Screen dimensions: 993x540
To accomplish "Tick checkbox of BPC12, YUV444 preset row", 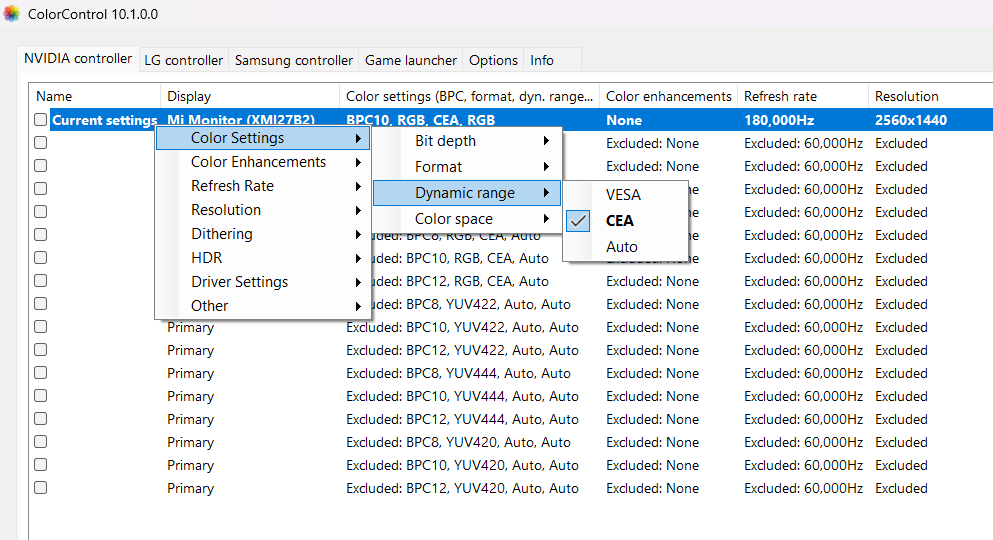I will pos(41,418).
